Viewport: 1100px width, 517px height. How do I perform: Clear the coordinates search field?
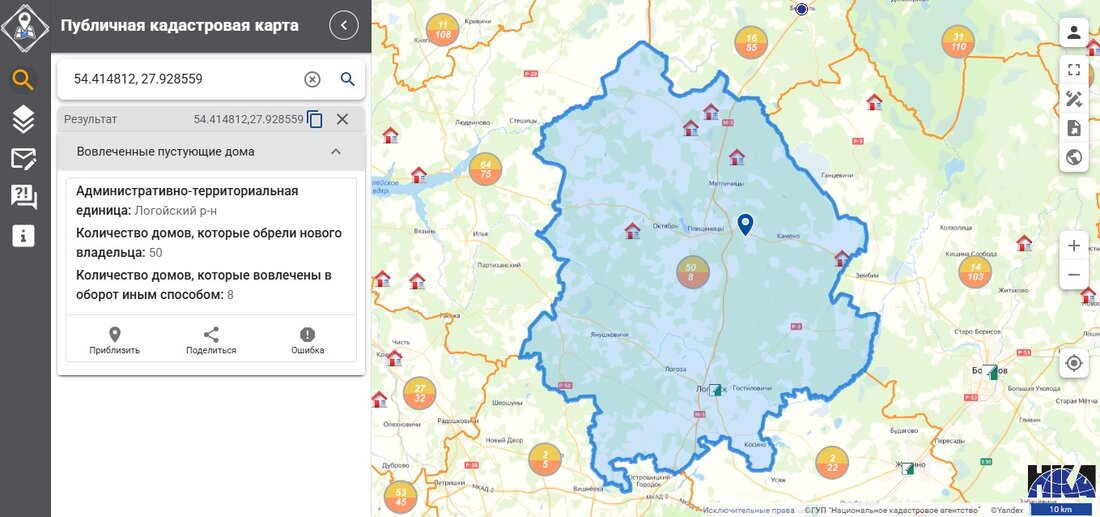312,79
